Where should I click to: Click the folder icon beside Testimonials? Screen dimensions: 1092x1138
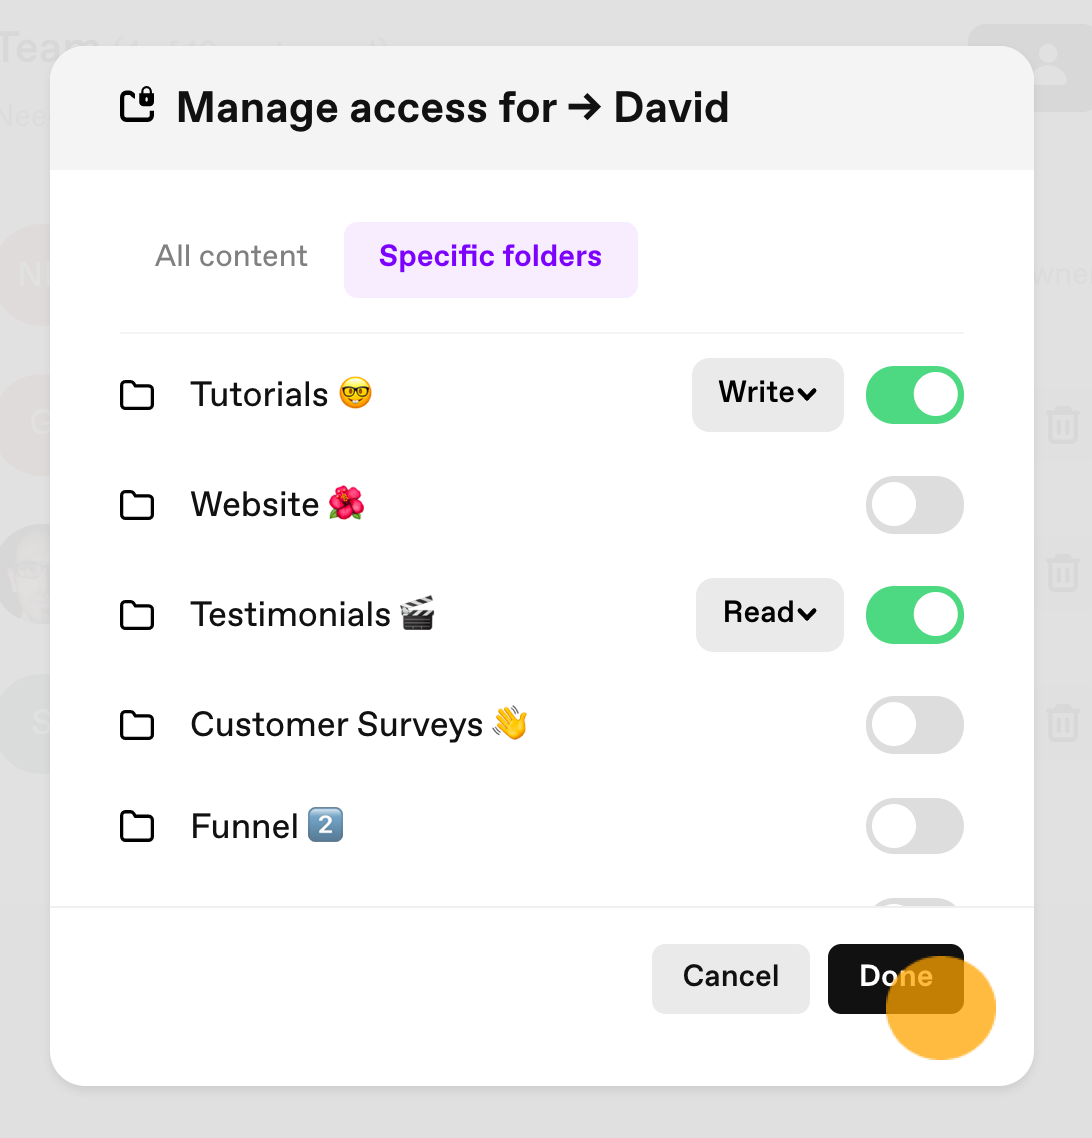(x=136, y=615)
